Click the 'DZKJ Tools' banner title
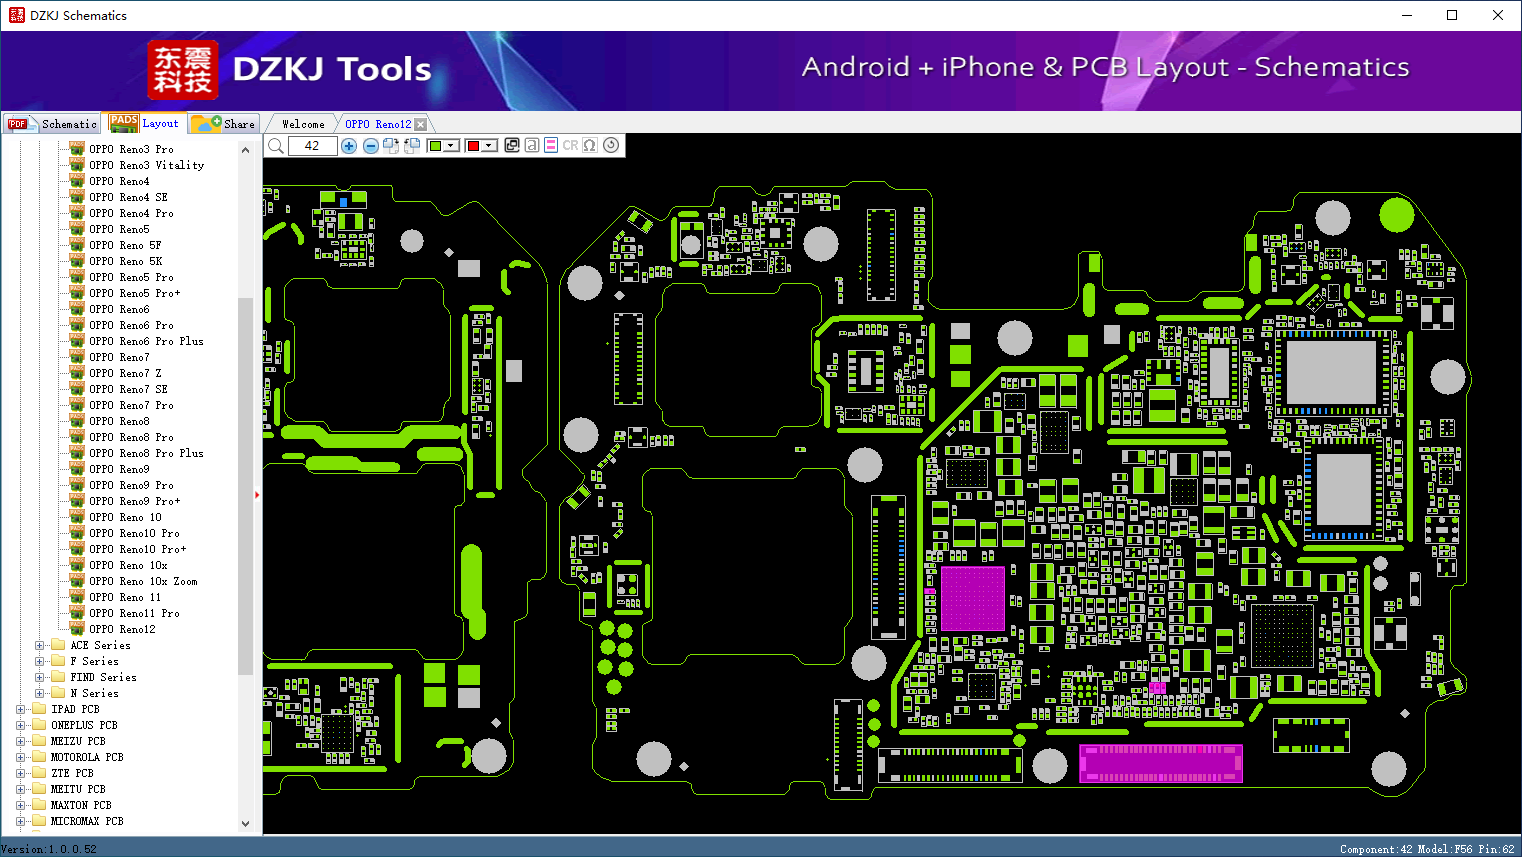Image resolution: width=1522 pixels, height=857 pixels. pos(332,69)
